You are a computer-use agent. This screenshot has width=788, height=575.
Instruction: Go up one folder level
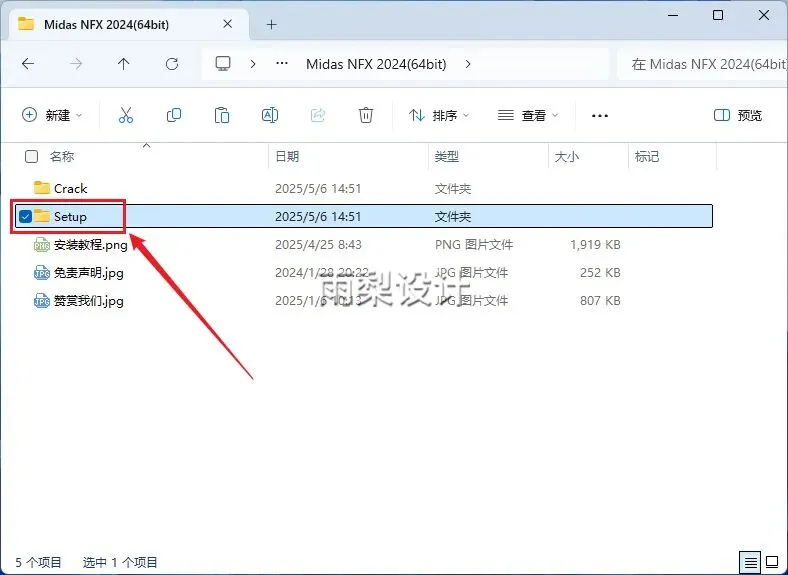pos(124,64)
